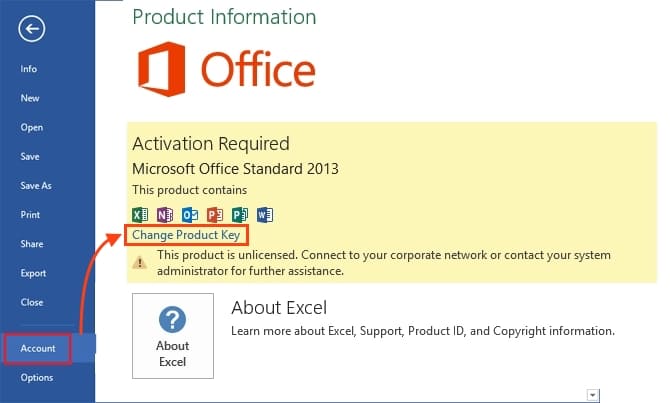This screenshot has width=670, height=403.
Task: Open Excel Options
Action: [37, 378]
